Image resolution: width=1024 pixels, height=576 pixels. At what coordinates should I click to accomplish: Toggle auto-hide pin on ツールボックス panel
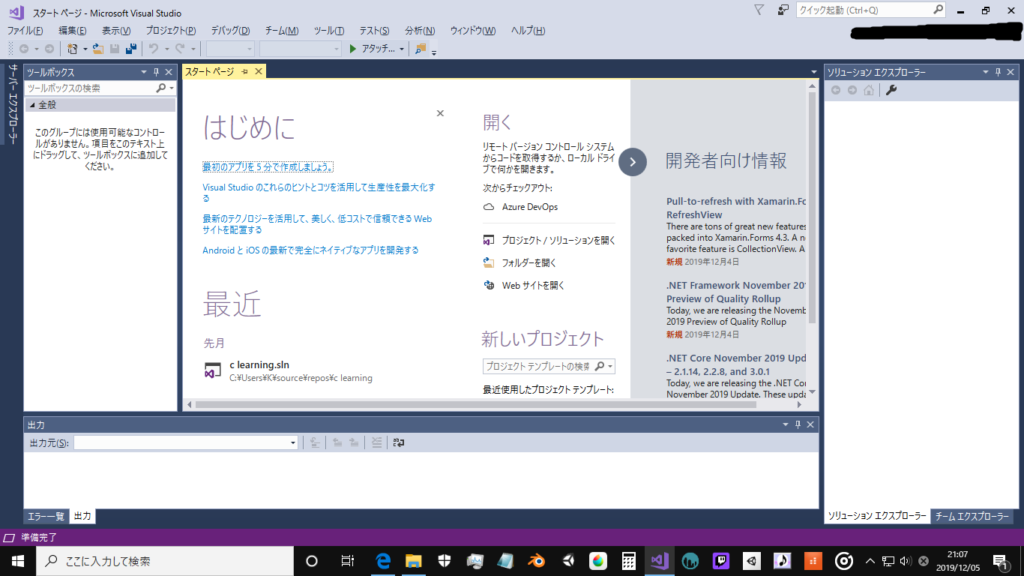click(156, 72)
